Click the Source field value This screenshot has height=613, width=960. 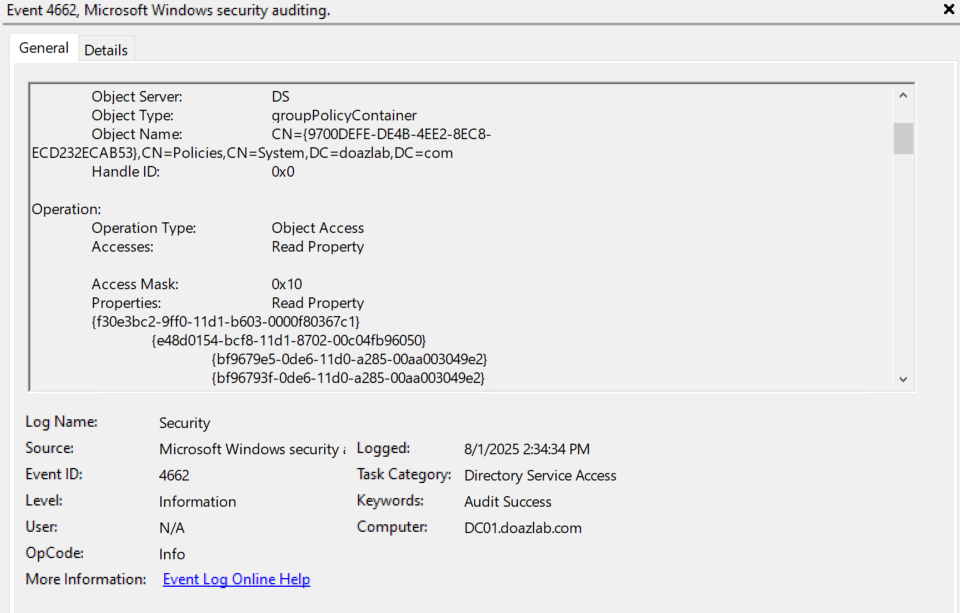pyautogui.click(x=252, y=450)
